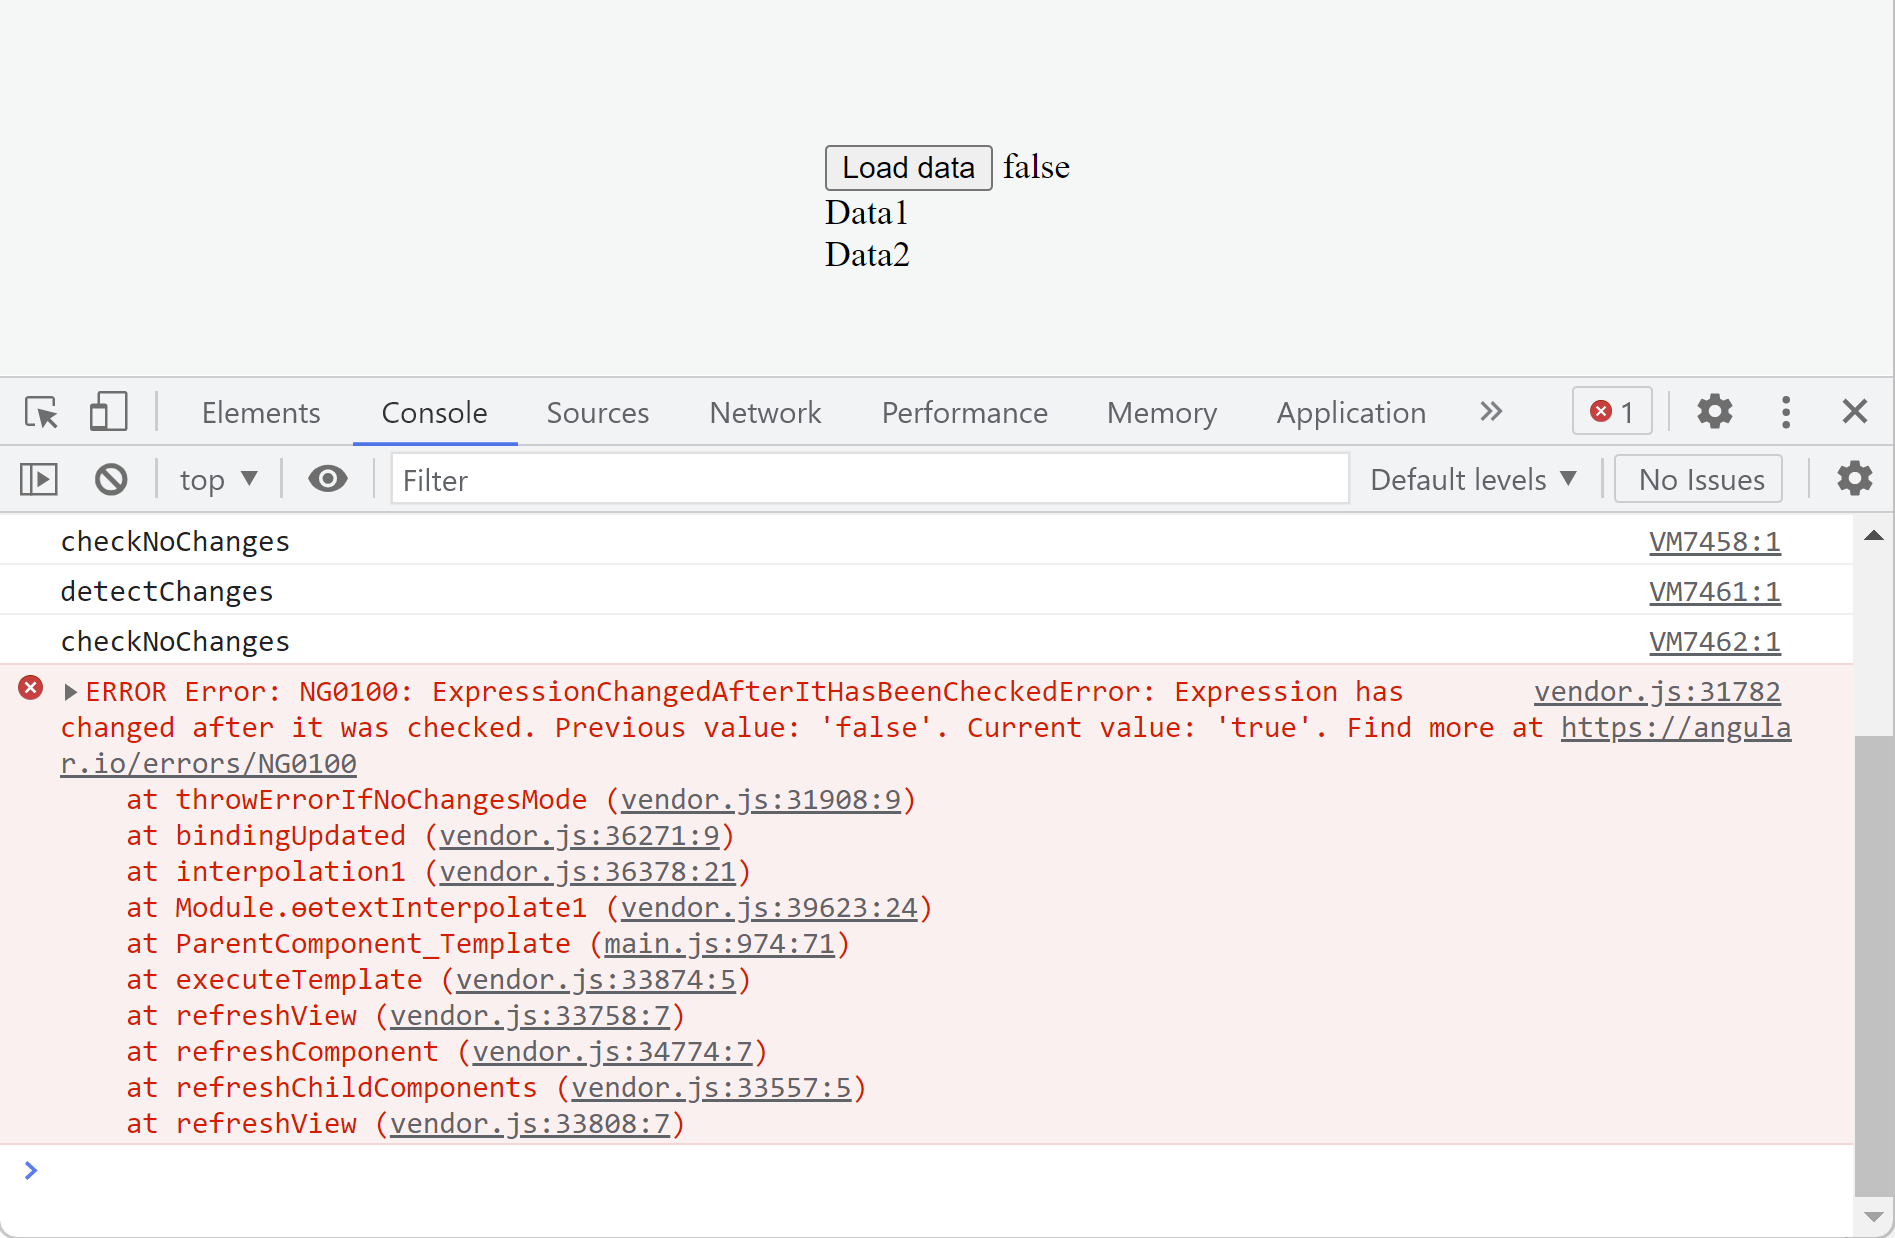This screenshot has width=1895, height=1238.
Task: Select the detectChanges log entry text
Action: click(x=167, y=591)
